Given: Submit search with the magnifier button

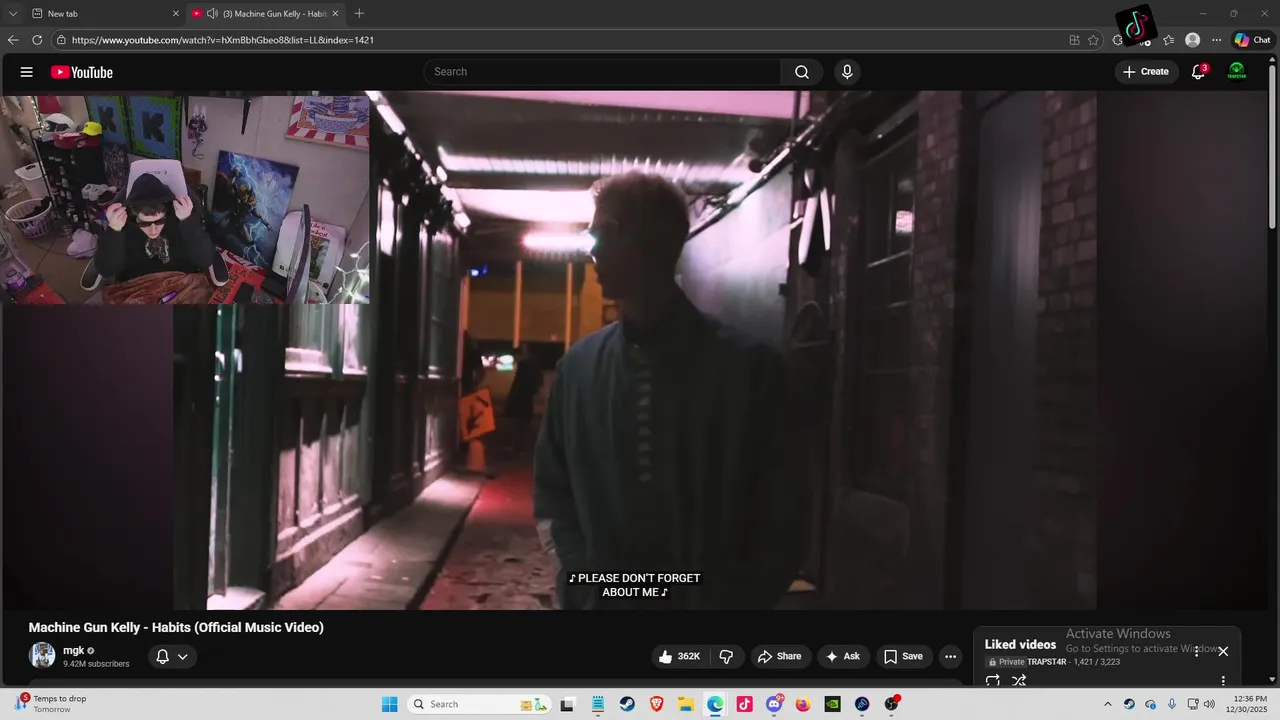Looking at the screenshot, I should (802, 72).
